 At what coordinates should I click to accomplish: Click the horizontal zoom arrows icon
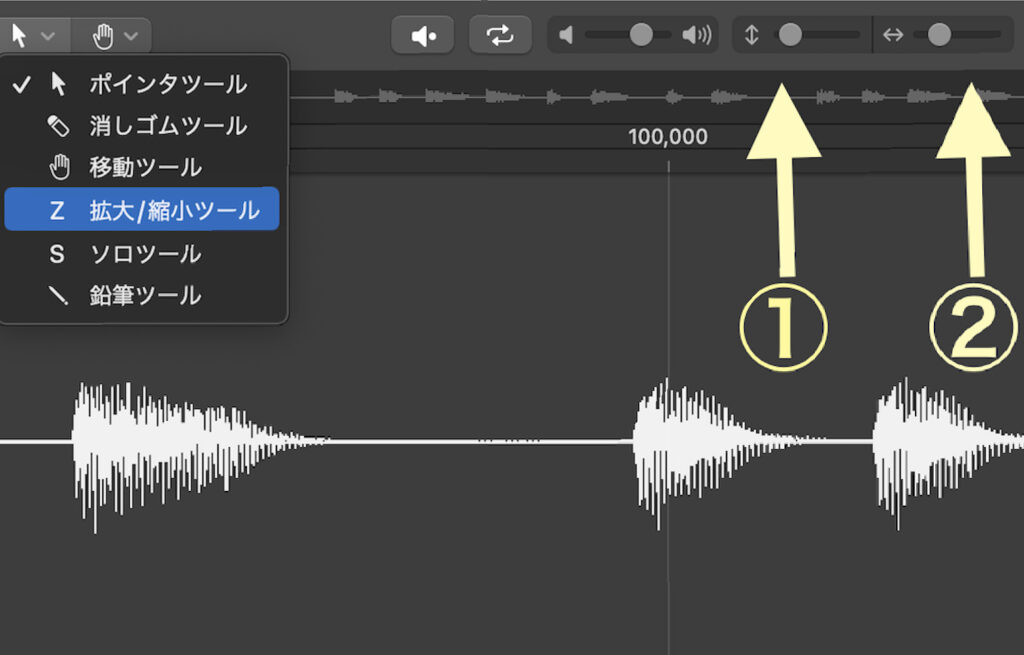pos(893,36)
